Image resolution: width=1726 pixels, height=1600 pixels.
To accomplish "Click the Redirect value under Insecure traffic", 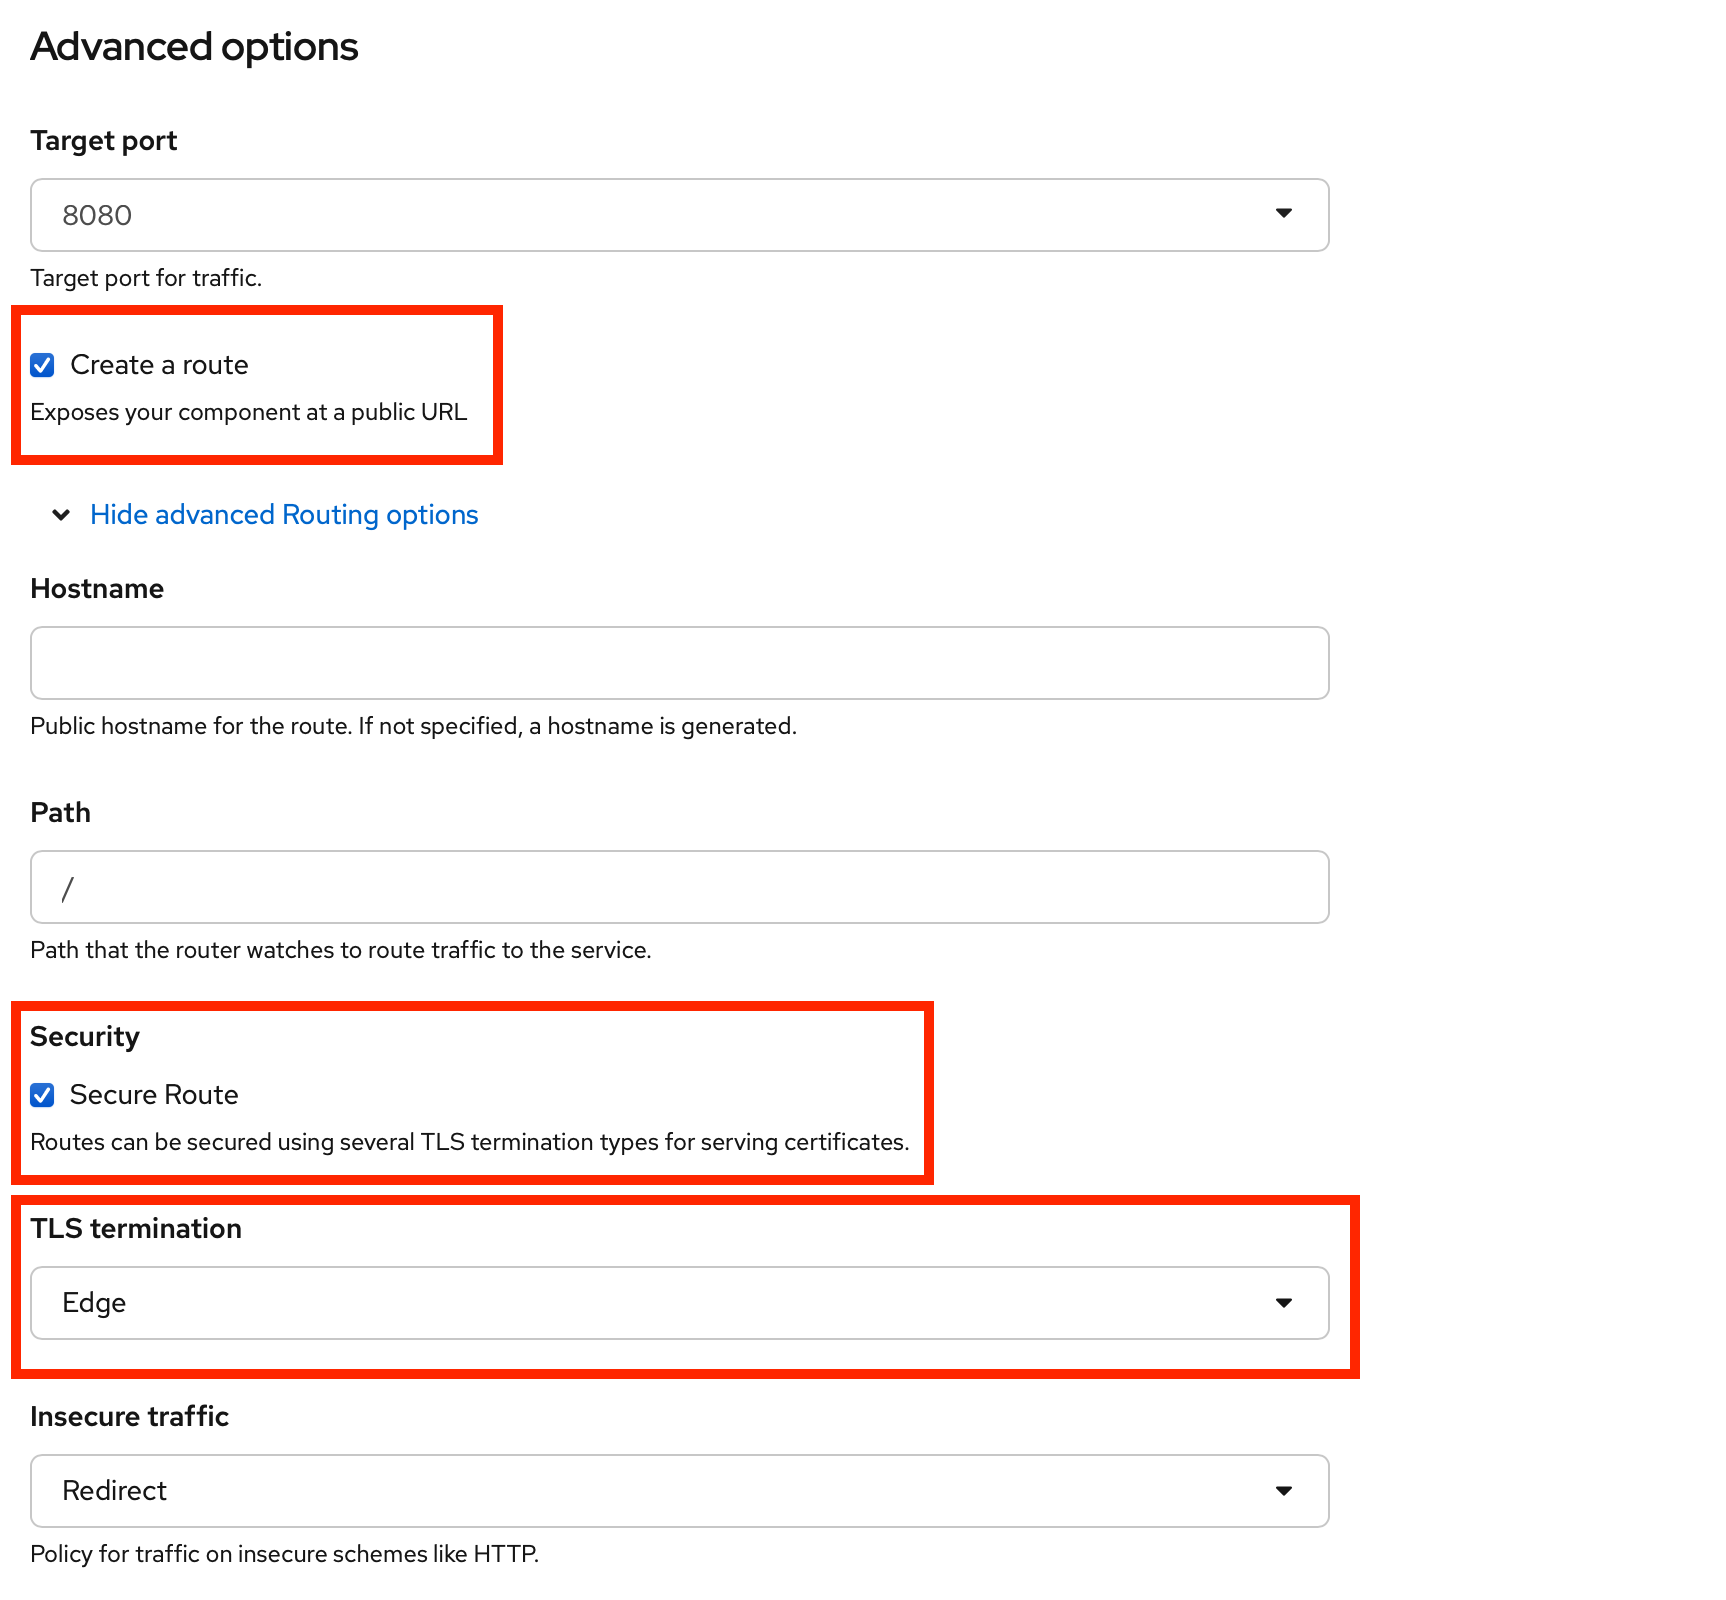I will coord(114,1491).
